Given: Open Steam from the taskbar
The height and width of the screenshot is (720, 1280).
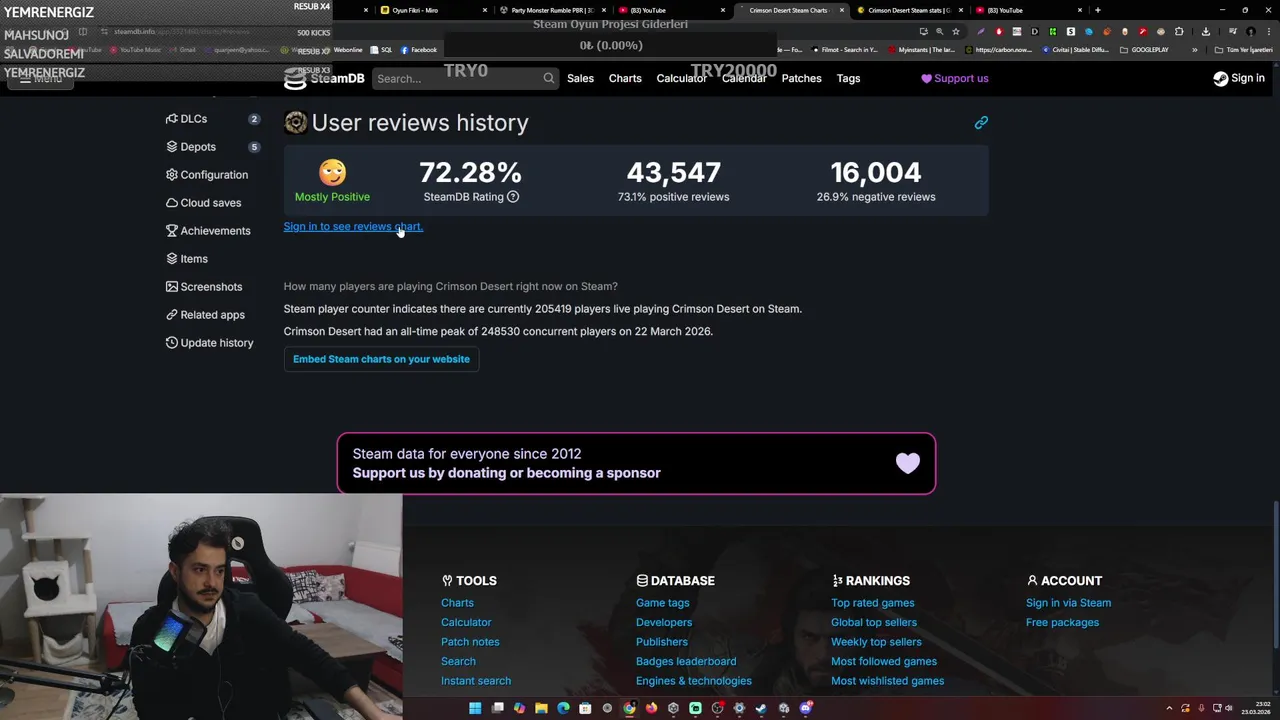Looking at the screenshot, I should click(x=761, y=708).
